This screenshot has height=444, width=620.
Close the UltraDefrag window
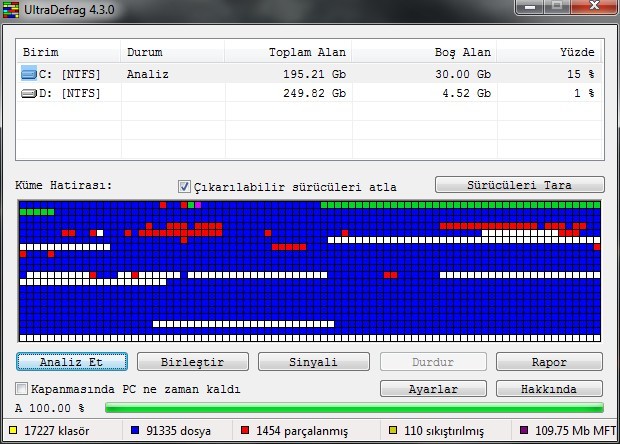pyautogui.click(x=594, y=6)
